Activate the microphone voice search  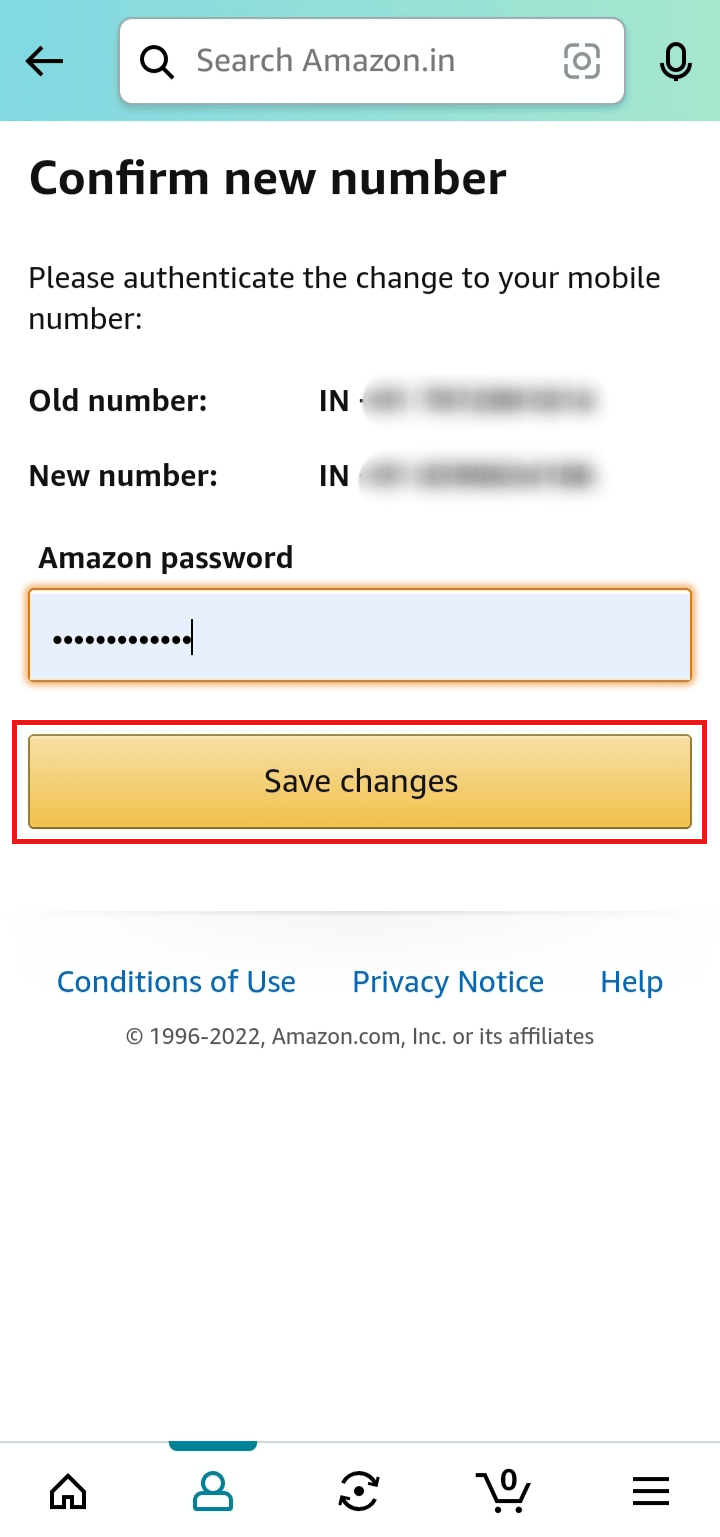(676, 62)
